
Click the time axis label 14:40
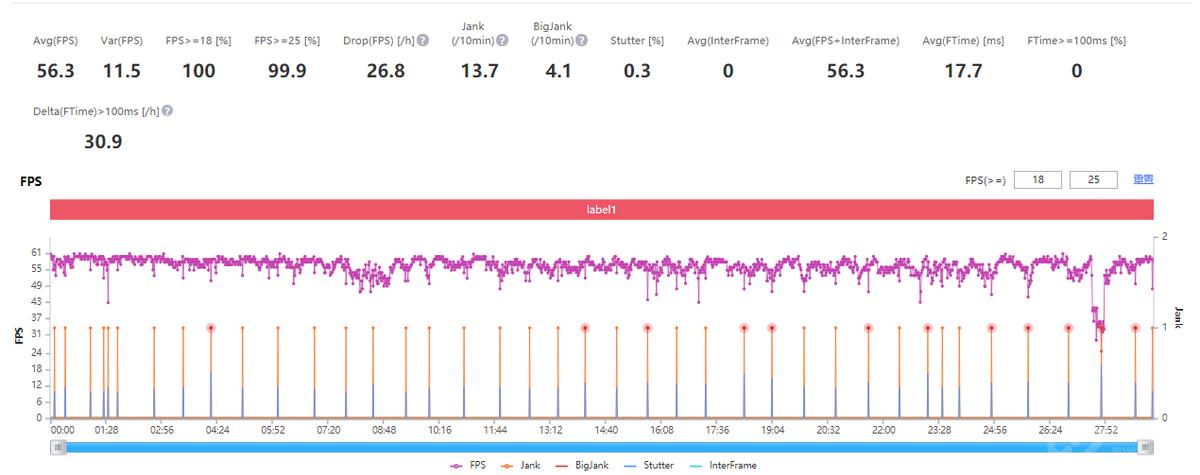point(606,429)
